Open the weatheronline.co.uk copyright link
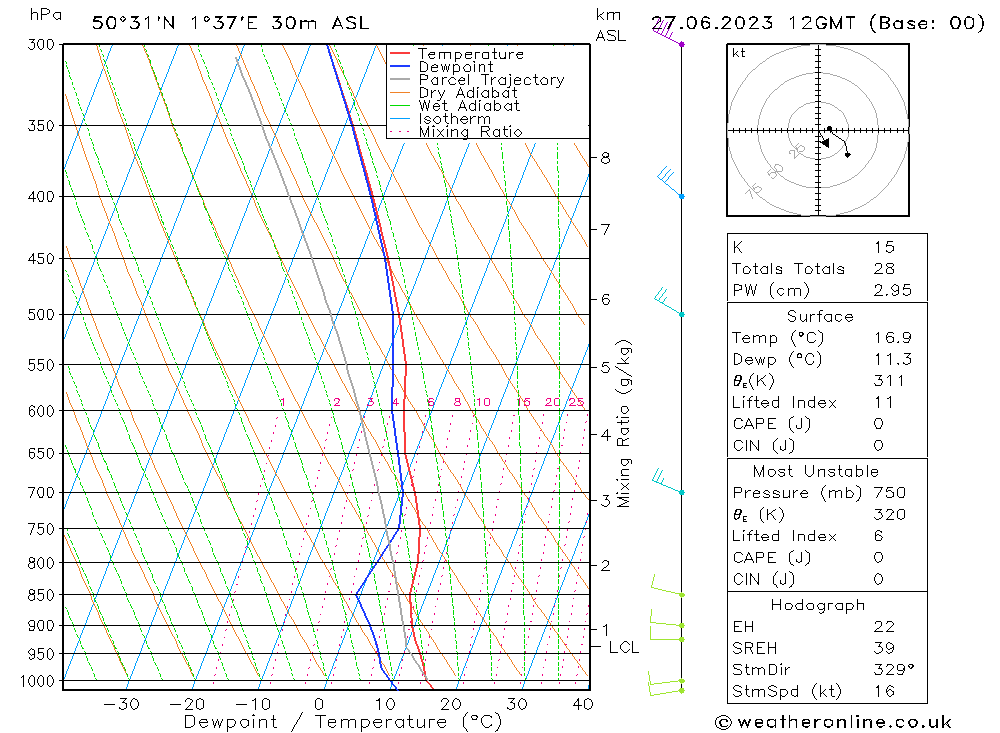 tap(833, 722)
